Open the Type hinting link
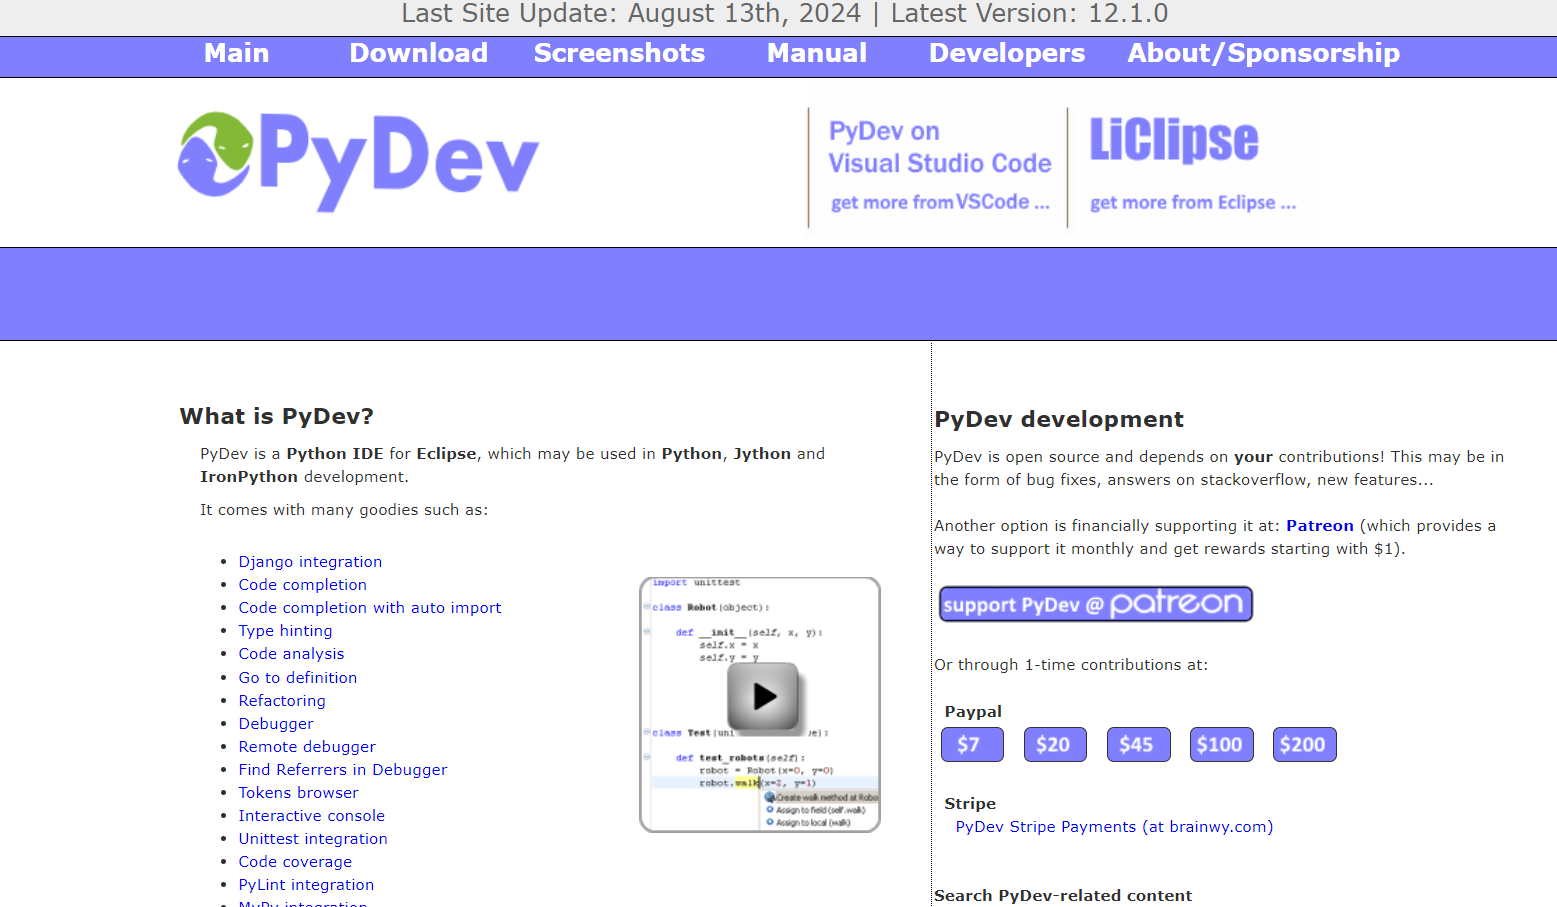This screenshot has width=1557, height=907. click(285, 631)
